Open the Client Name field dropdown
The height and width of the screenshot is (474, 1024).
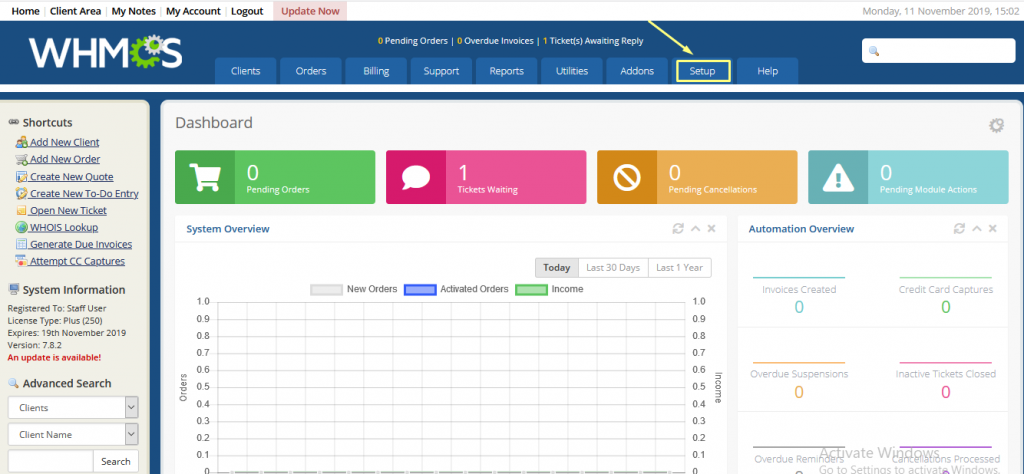click(x=73, y=434)
